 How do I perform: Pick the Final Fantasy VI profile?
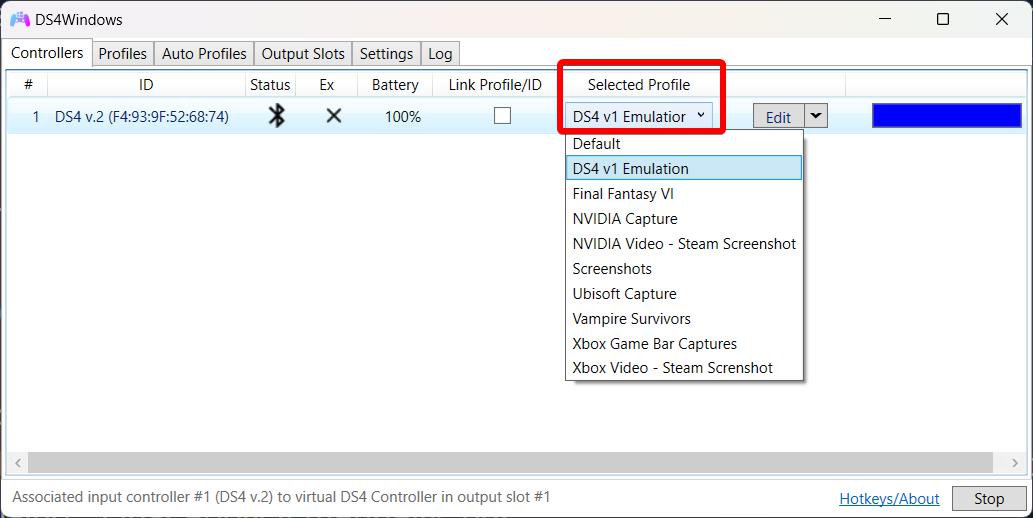(684, 194)
